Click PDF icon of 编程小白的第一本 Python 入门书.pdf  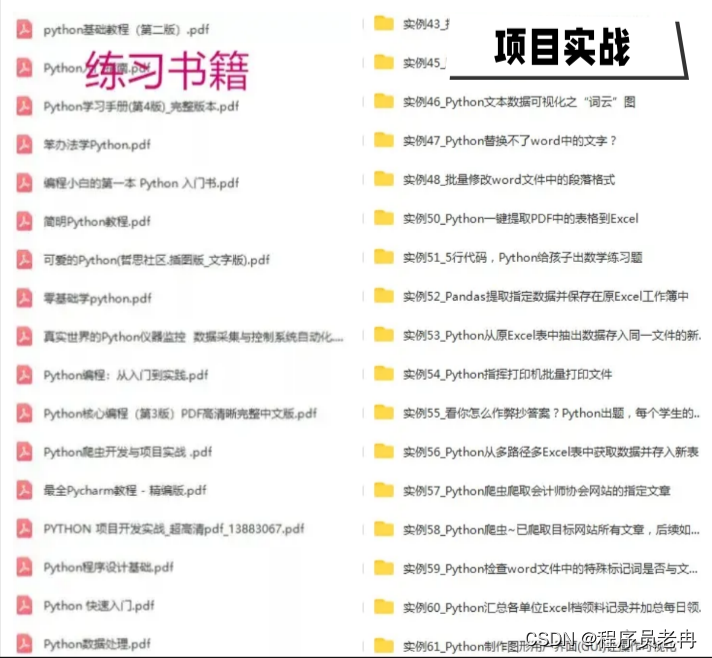click(x=25, y=183)
